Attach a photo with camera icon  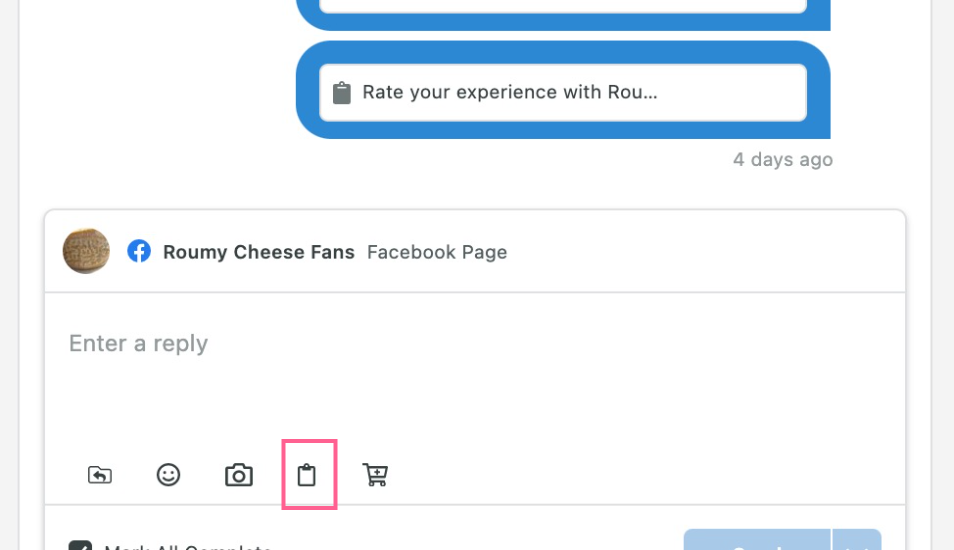point(238,475)
